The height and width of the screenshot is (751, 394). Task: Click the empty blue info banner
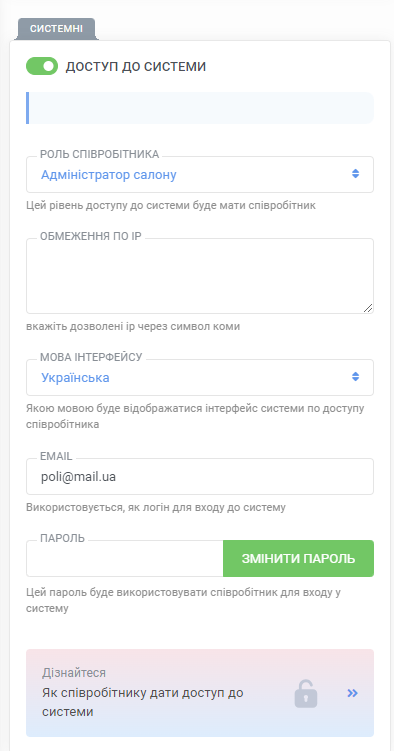coord(200,108)
